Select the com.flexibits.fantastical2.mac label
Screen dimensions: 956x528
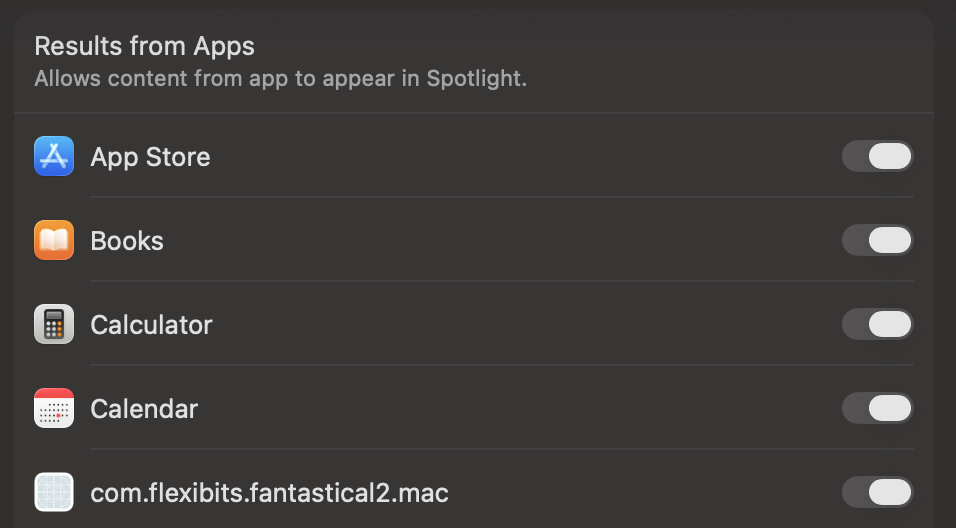pyautogui.click(x=269, y=493)
